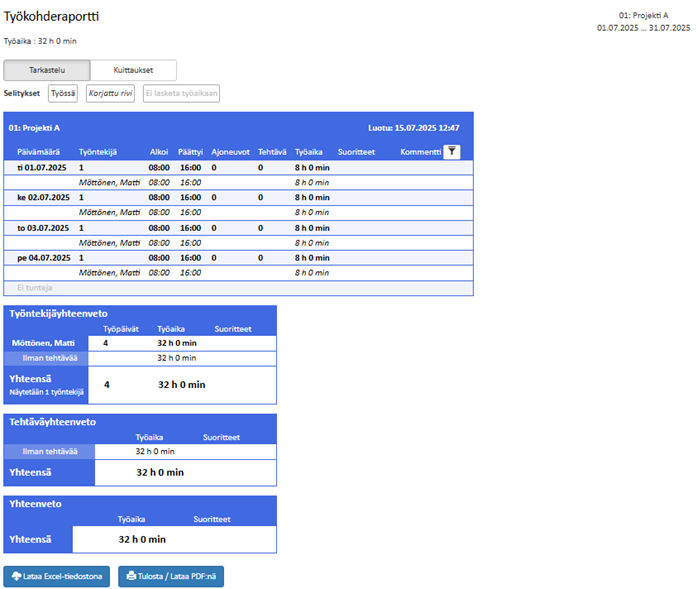Click the Työssä legend tag
Viewport: 697px width, 589px height.
[63, 93]
